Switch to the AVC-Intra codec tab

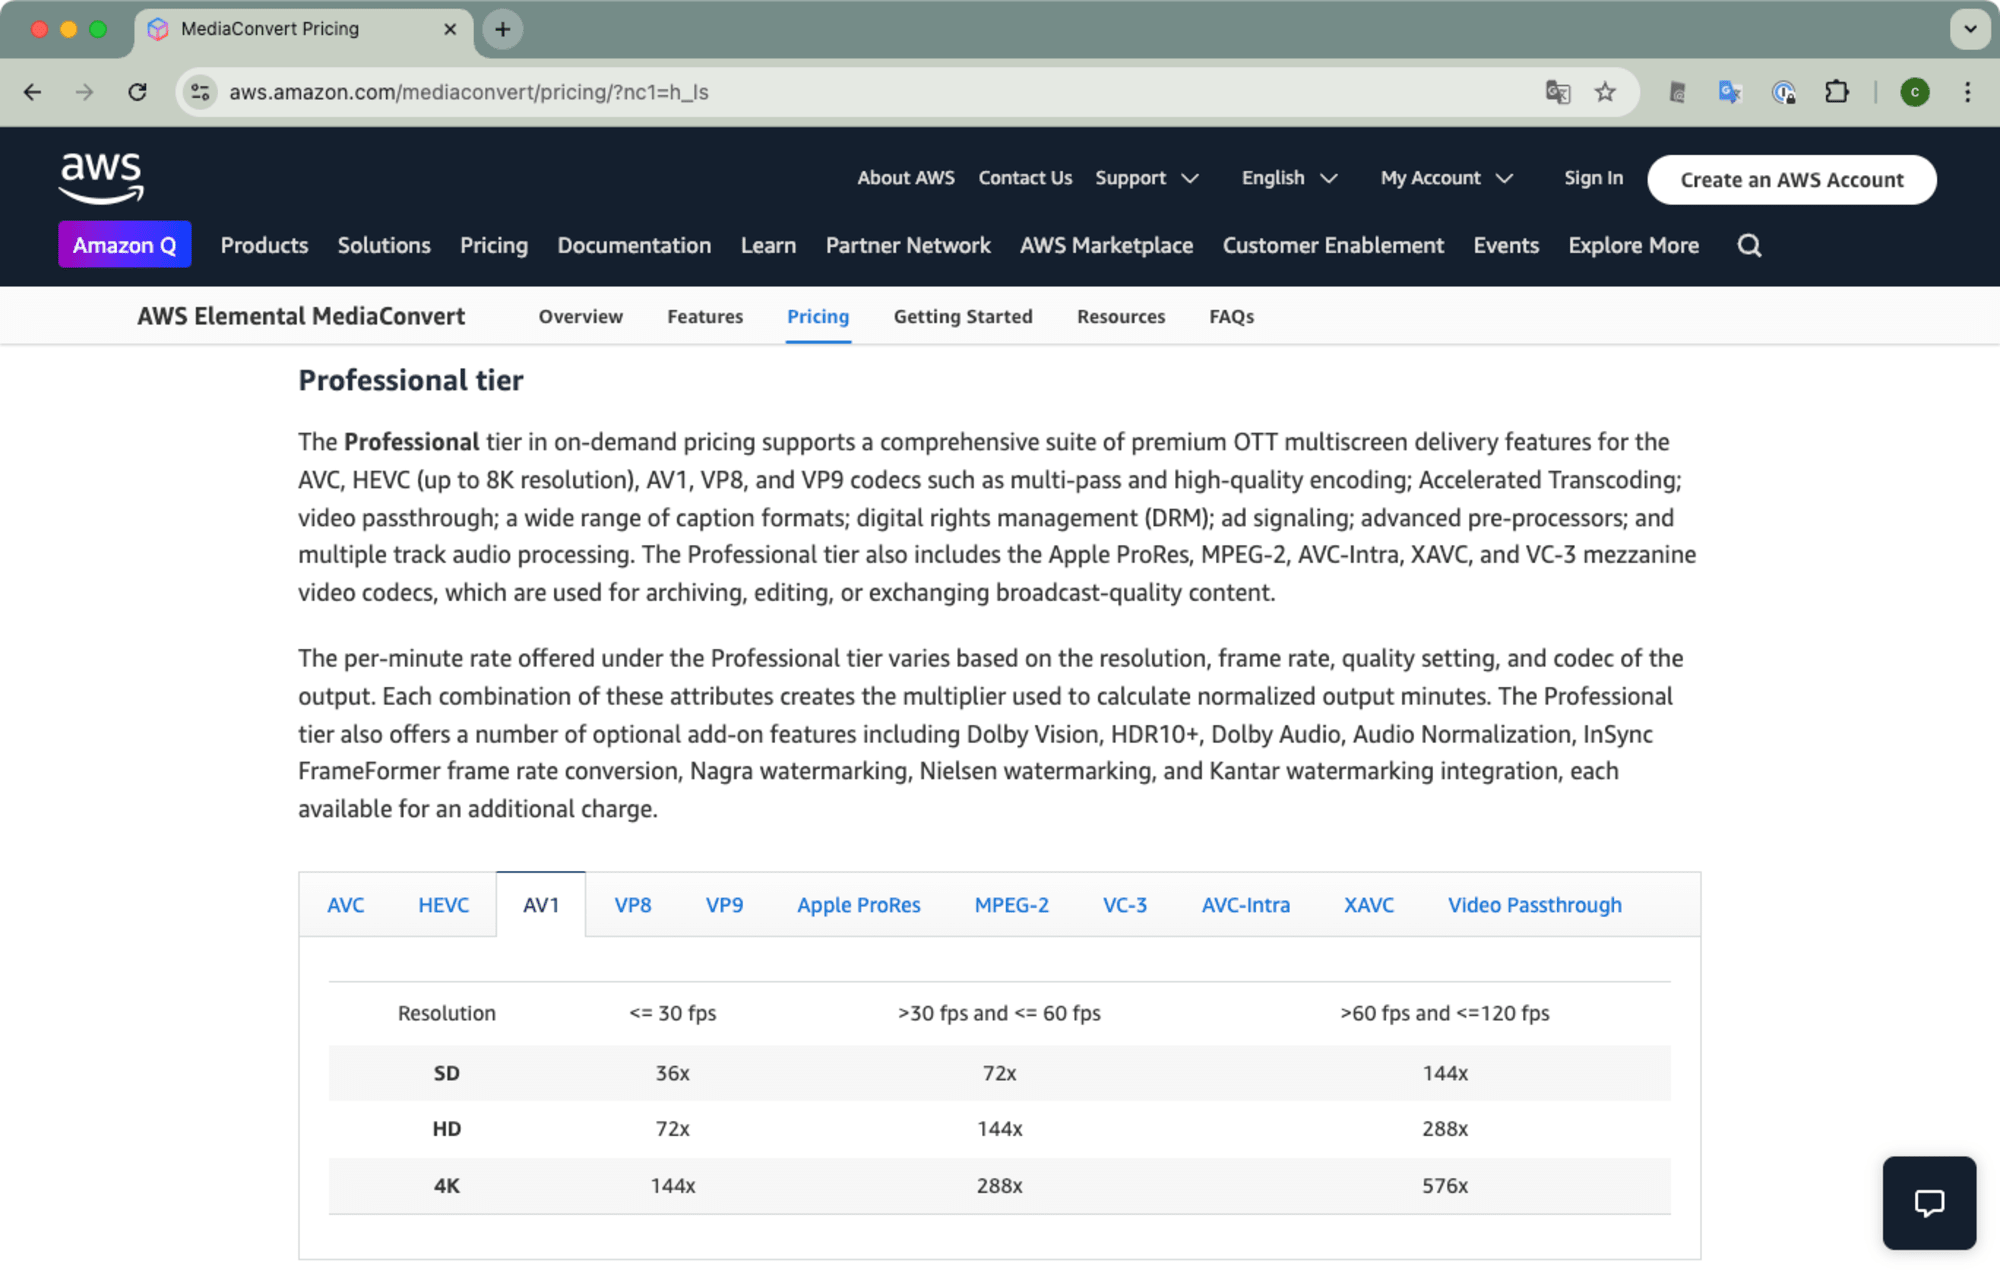click(1246, 905)
